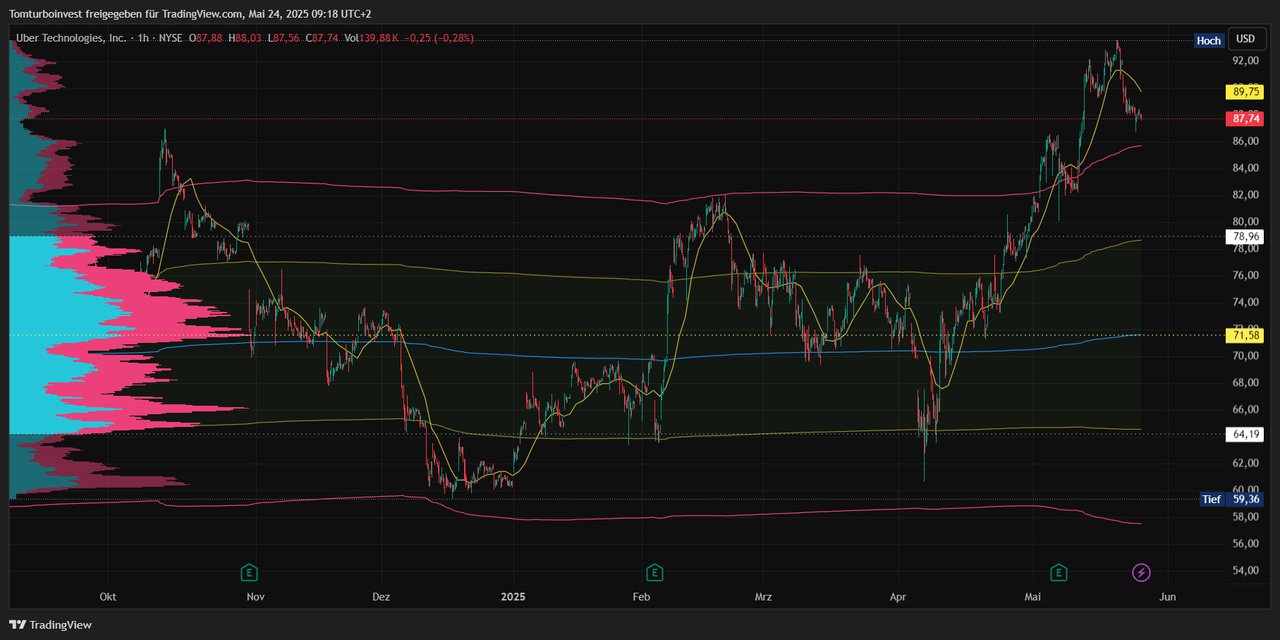Click the purple lightning event icon
The height and width of the screenshot is (640, 1280).
(1141, 573)
